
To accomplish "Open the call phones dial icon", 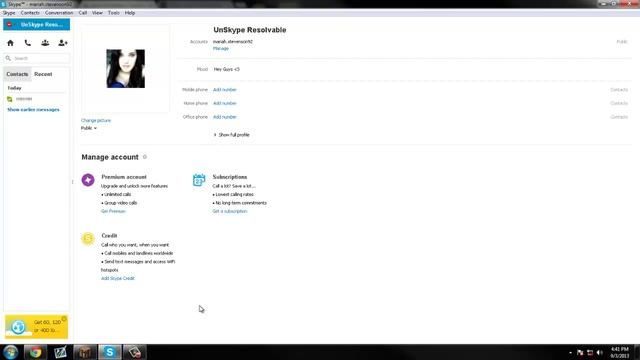I will [x=28, y=43].
